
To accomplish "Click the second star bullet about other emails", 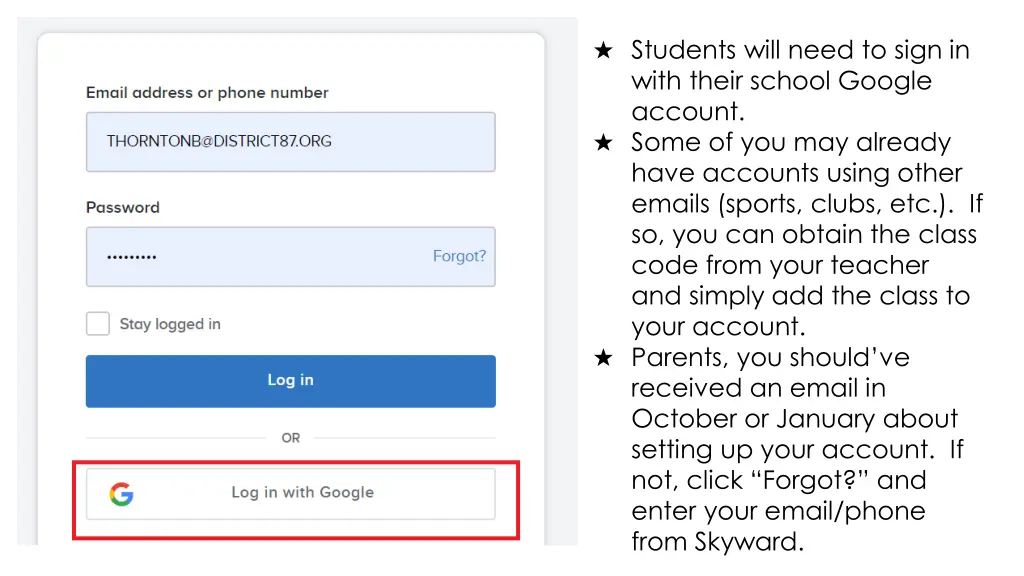I will point(603,143).
